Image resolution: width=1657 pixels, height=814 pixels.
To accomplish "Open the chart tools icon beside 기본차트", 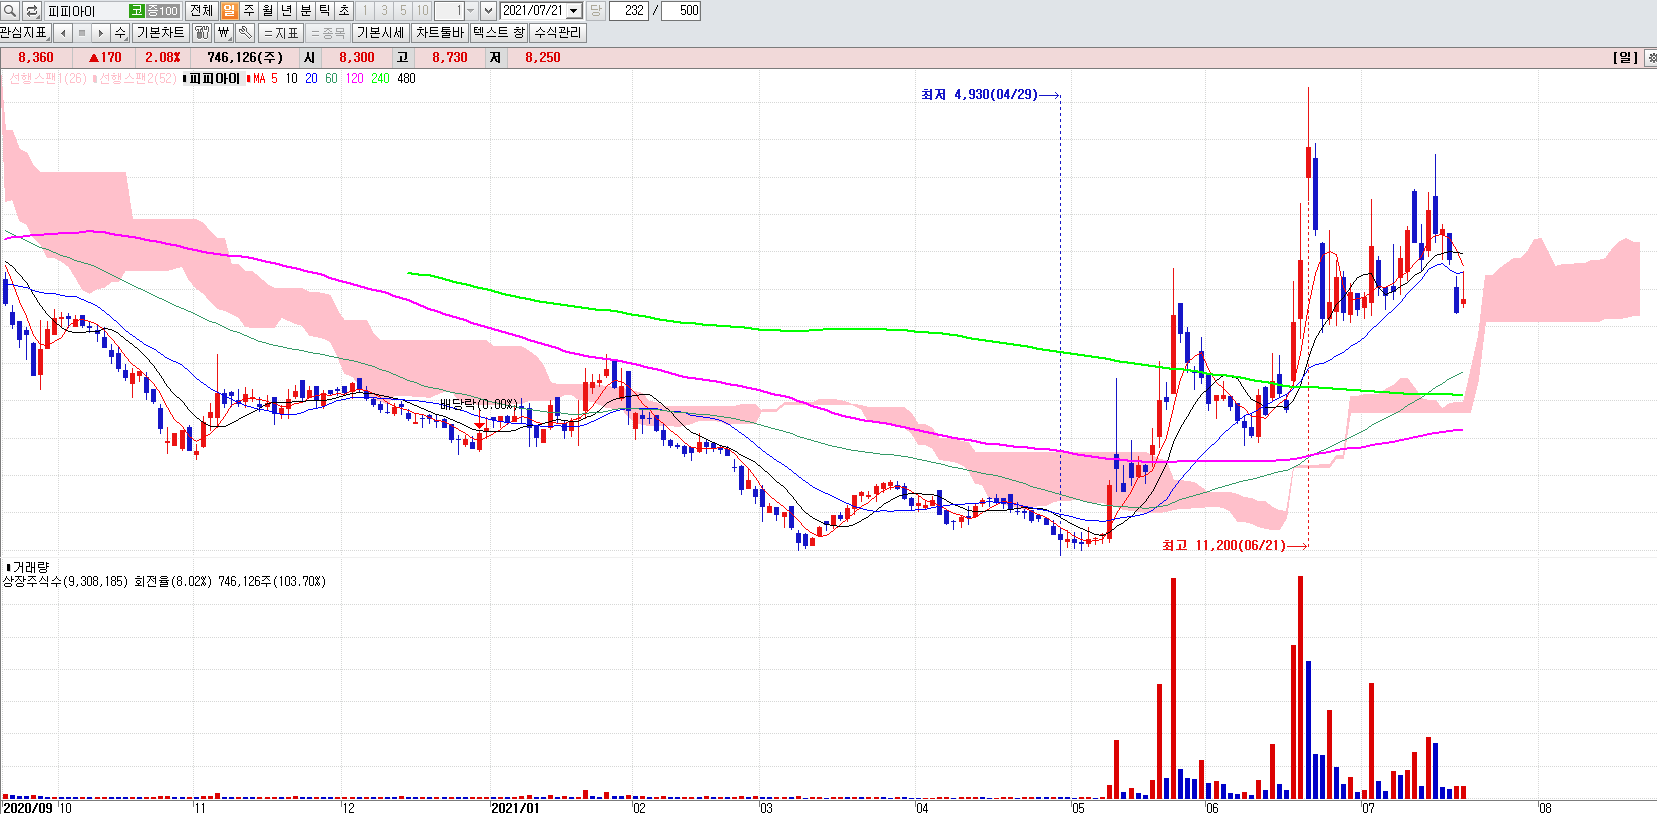I will coord(201,33).
